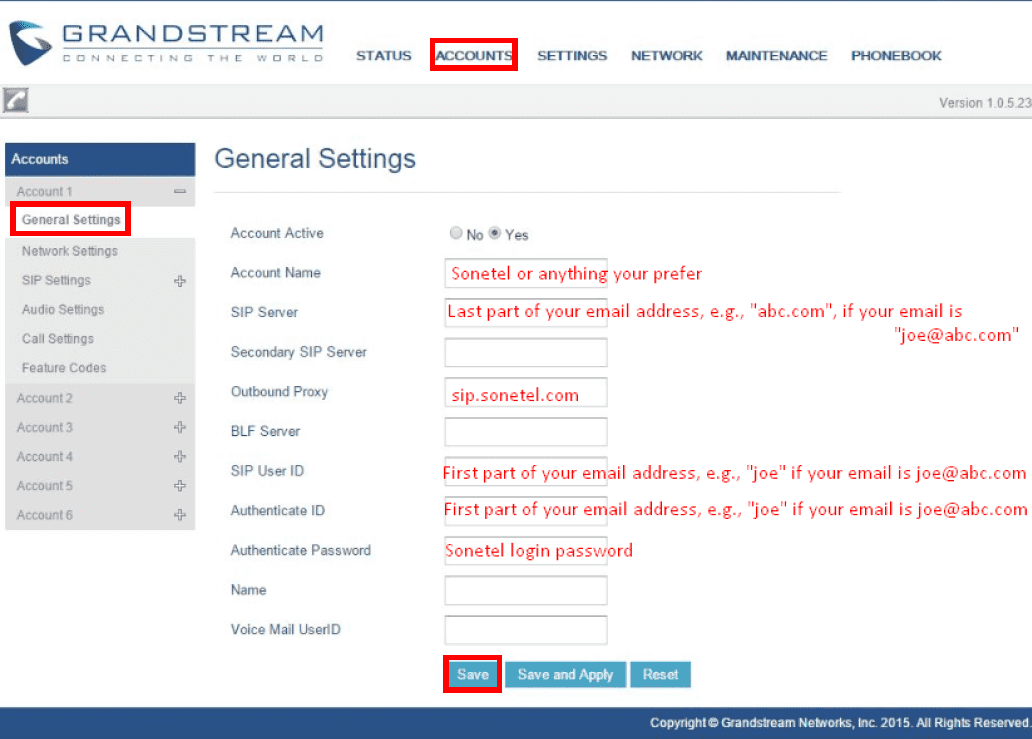Click Save and Apply

tap(565, 675)
